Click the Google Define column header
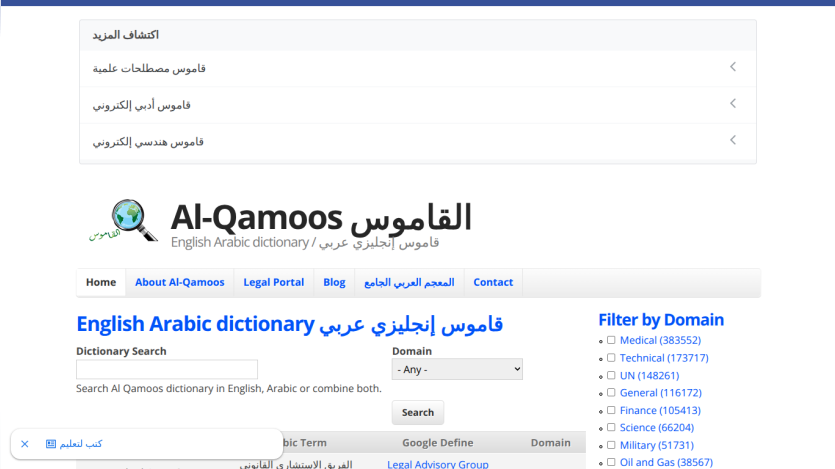Viewport: 835px width, 469px height. click(438, 443)
